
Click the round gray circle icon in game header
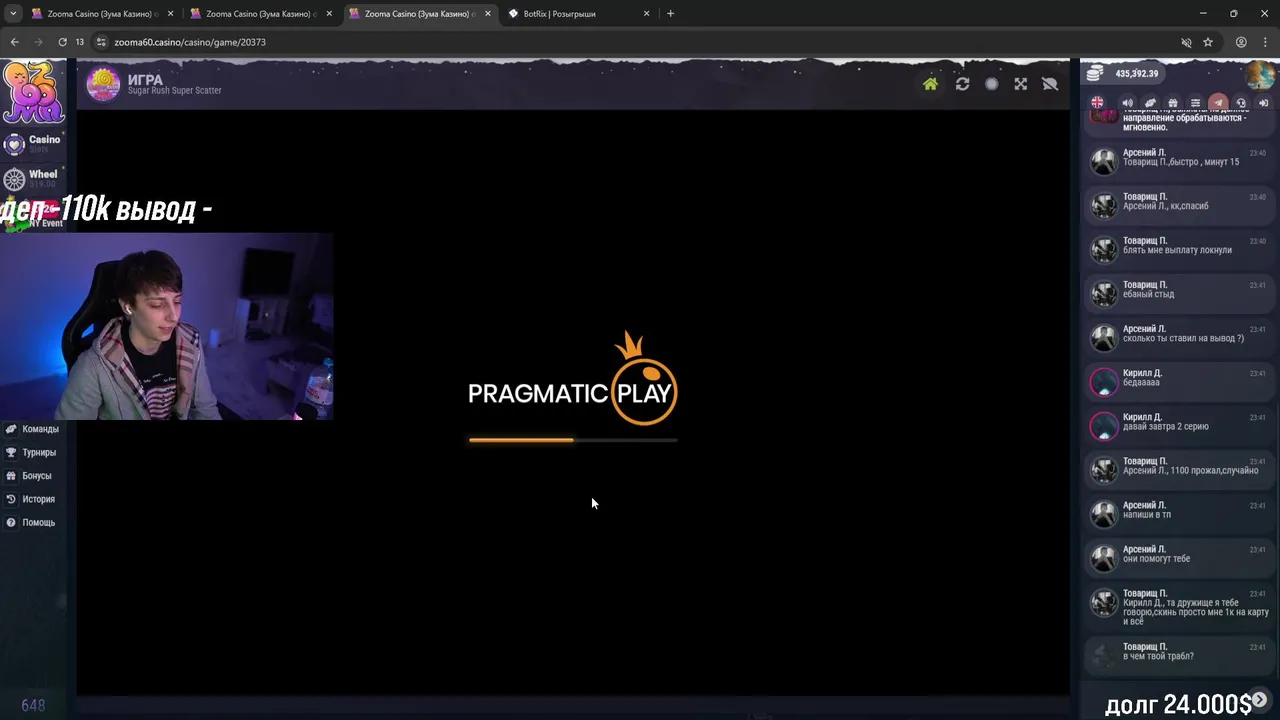[991, 84]
